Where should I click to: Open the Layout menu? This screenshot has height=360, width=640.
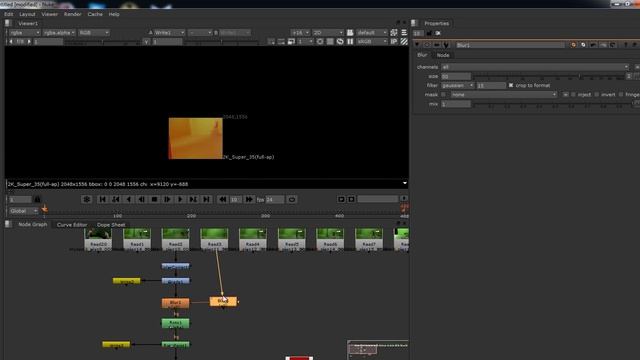click(x=27, y=14)
